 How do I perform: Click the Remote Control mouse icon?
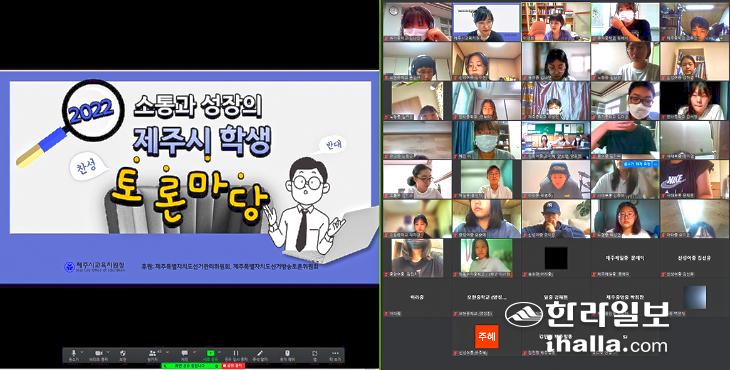click(287, 354)
